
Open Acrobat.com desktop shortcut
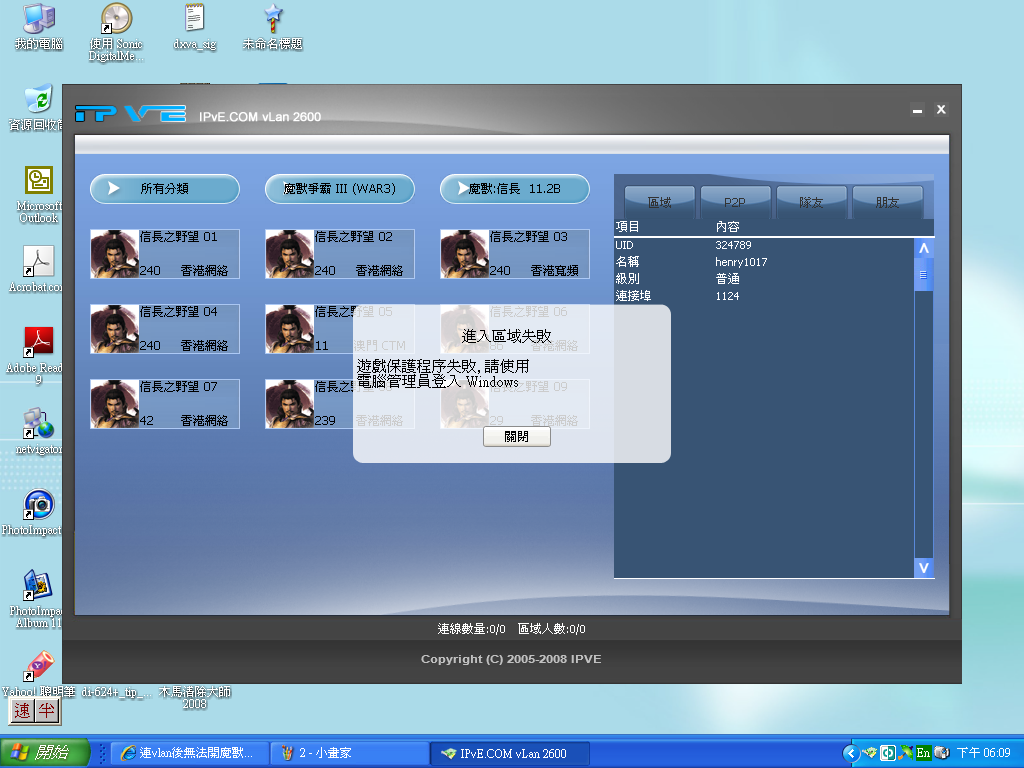37,269
